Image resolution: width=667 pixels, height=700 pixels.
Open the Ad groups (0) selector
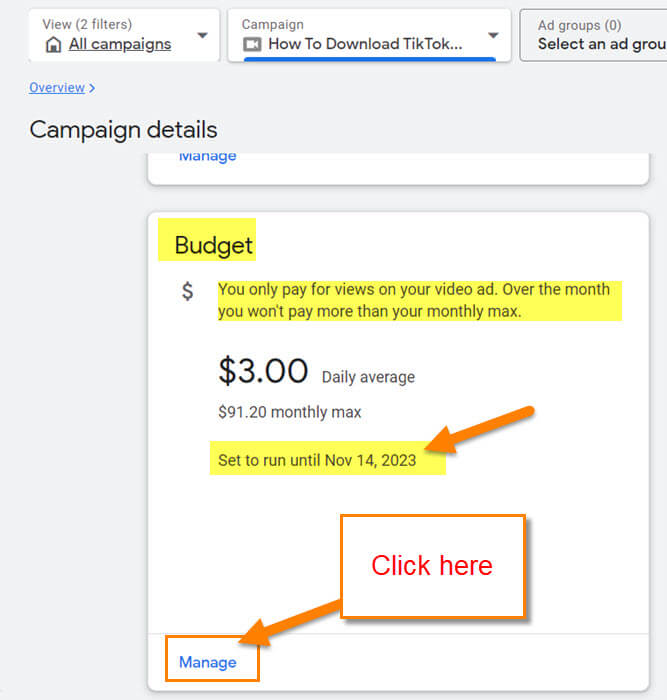[x=593, y=35]
